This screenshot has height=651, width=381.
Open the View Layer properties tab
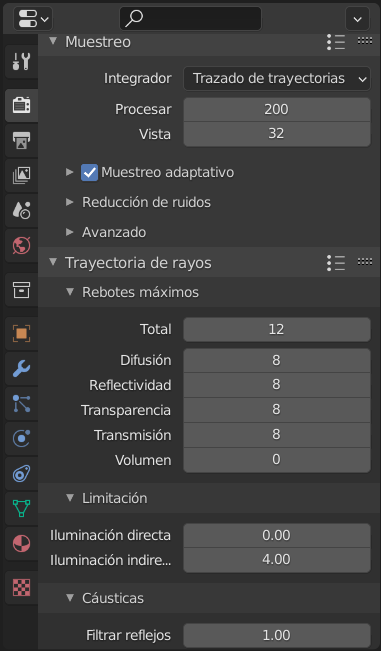[21, 176]
